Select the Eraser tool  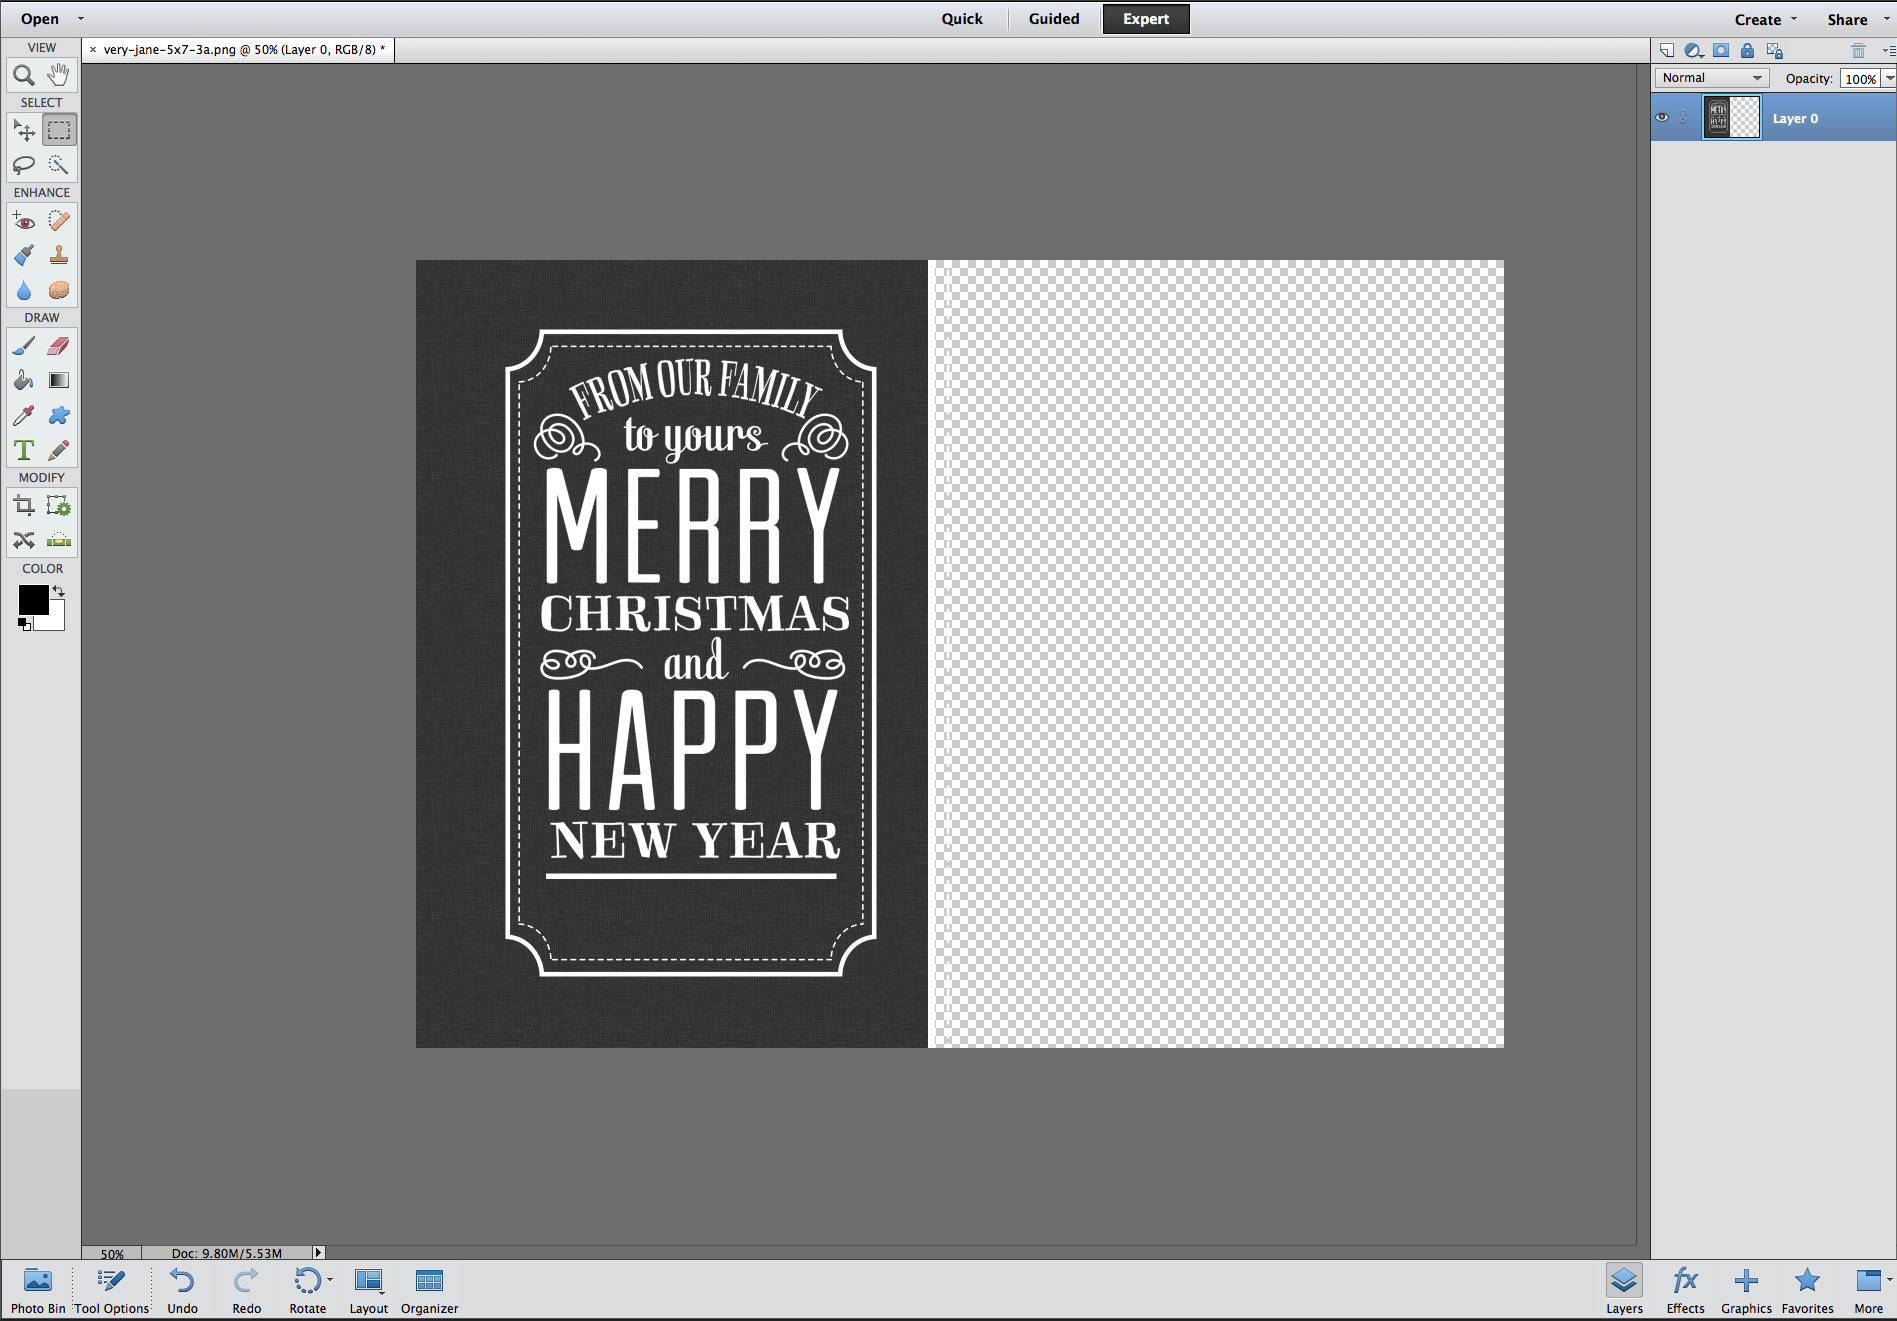click(59, 346)
